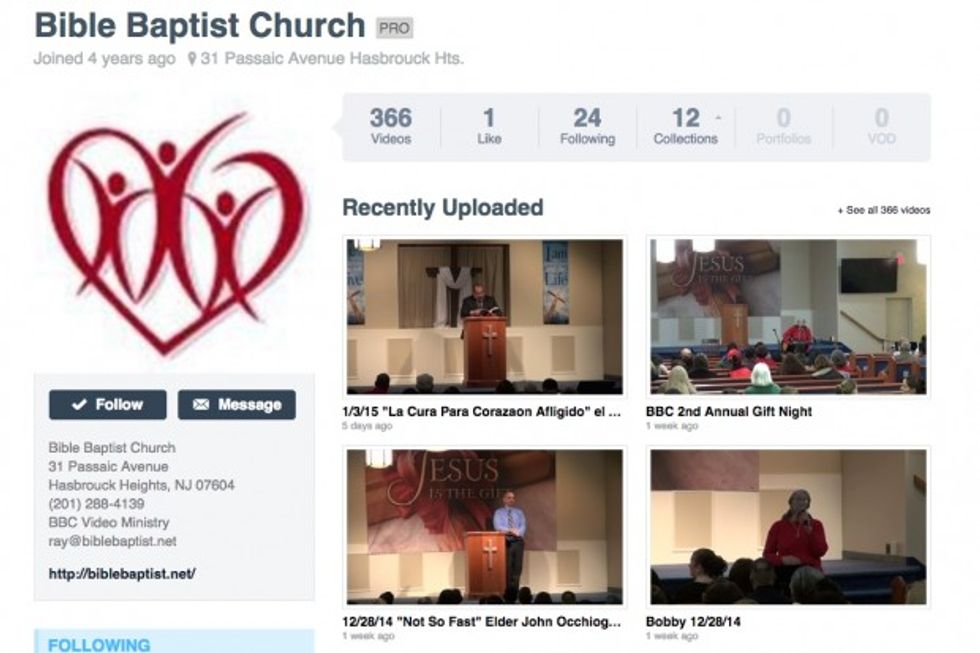Play the Not So Fast video thumbnail
This screenshot has height=653, width=980.
click(484, 527)
